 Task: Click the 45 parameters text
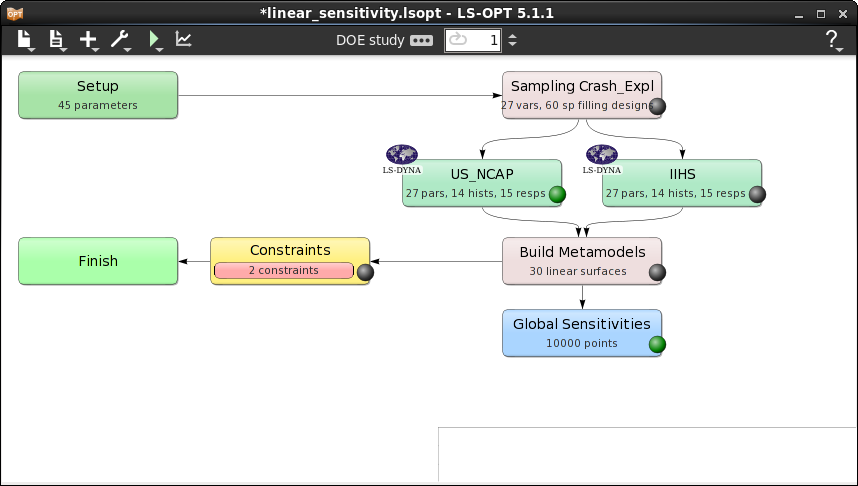pyautogui.click(x=98, y=105)
